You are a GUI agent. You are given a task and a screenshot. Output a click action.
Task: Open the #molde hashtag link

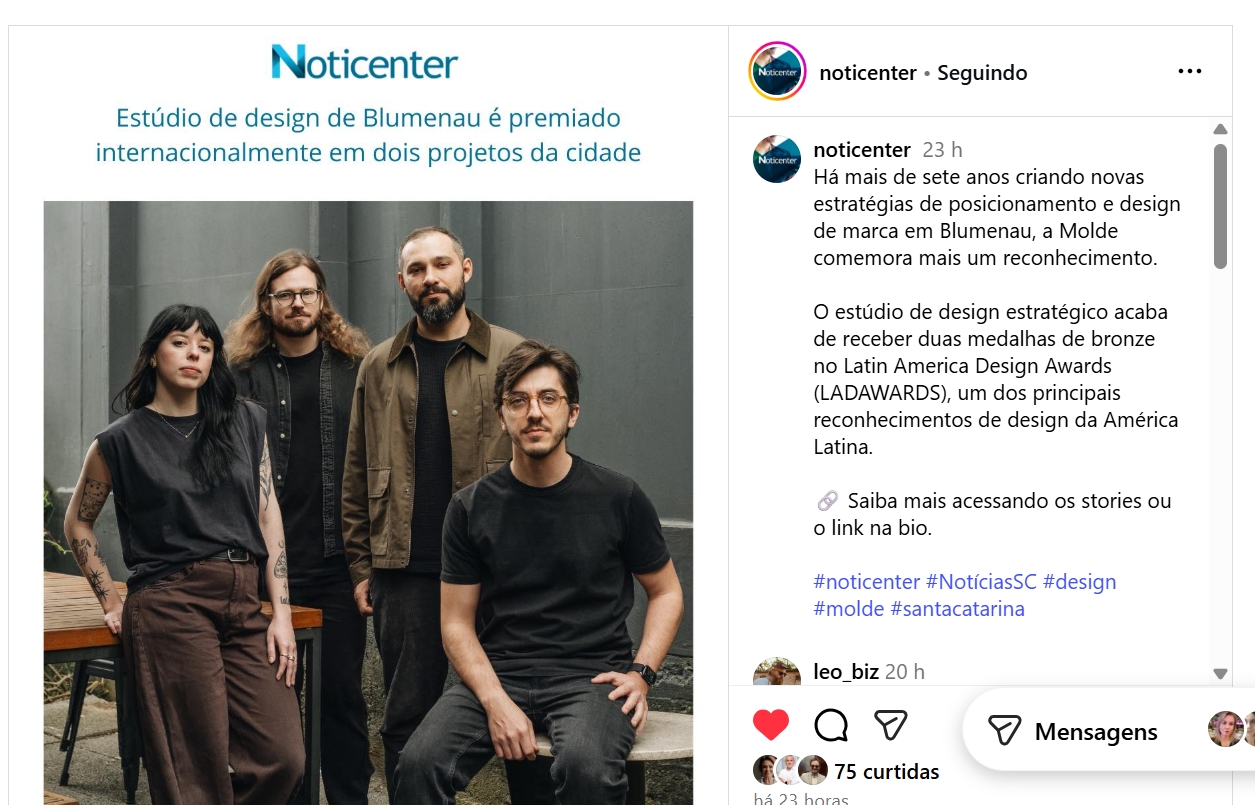coord(848,608)
